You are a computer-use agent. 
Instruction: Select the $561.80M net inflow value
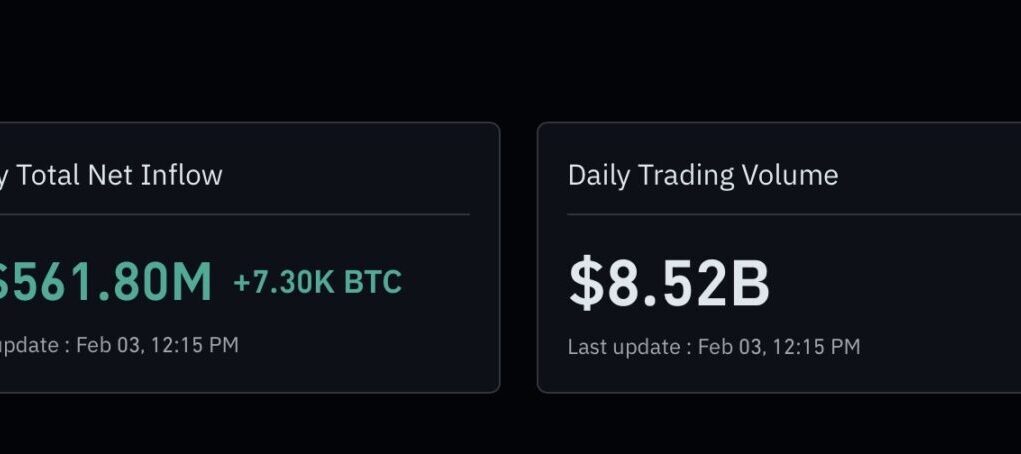[x=105, y=282]
